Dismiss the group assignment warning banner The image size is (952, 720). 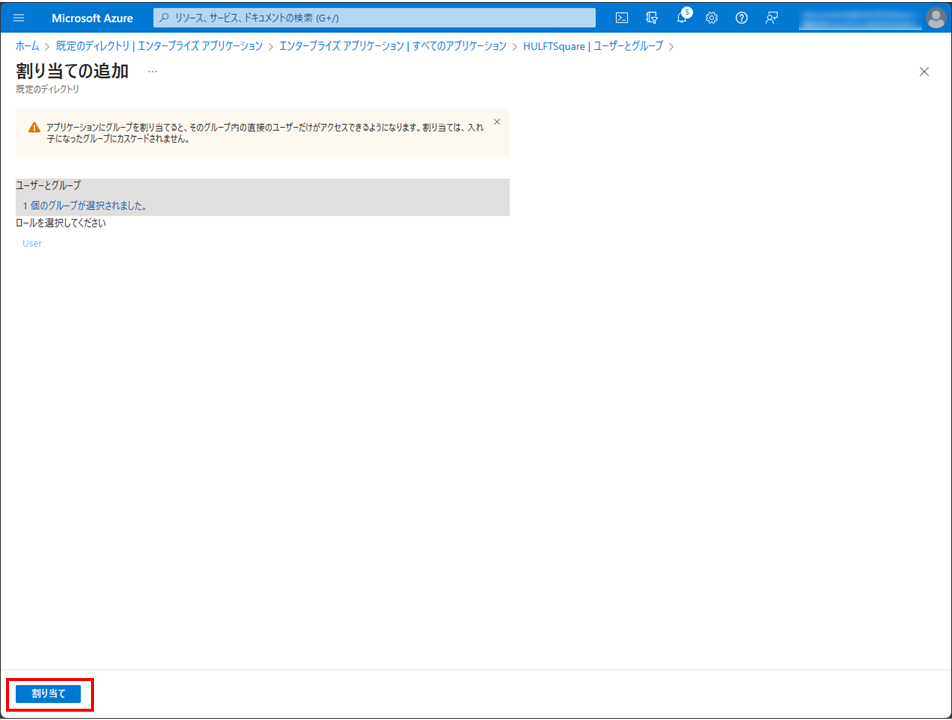point(497,122)
